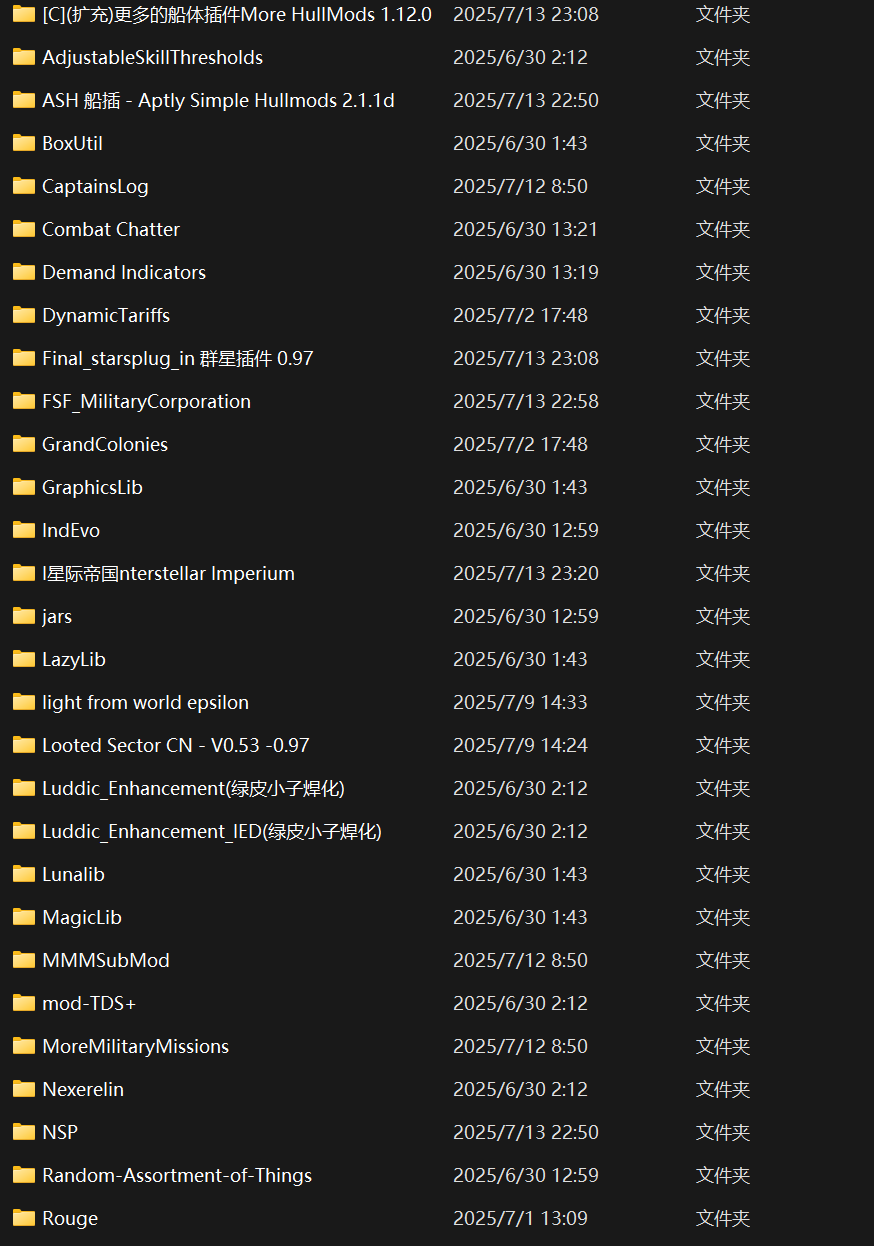Select the light from world epsilon folder name
Screen dimensions: 874x1246
click(145, 702)
